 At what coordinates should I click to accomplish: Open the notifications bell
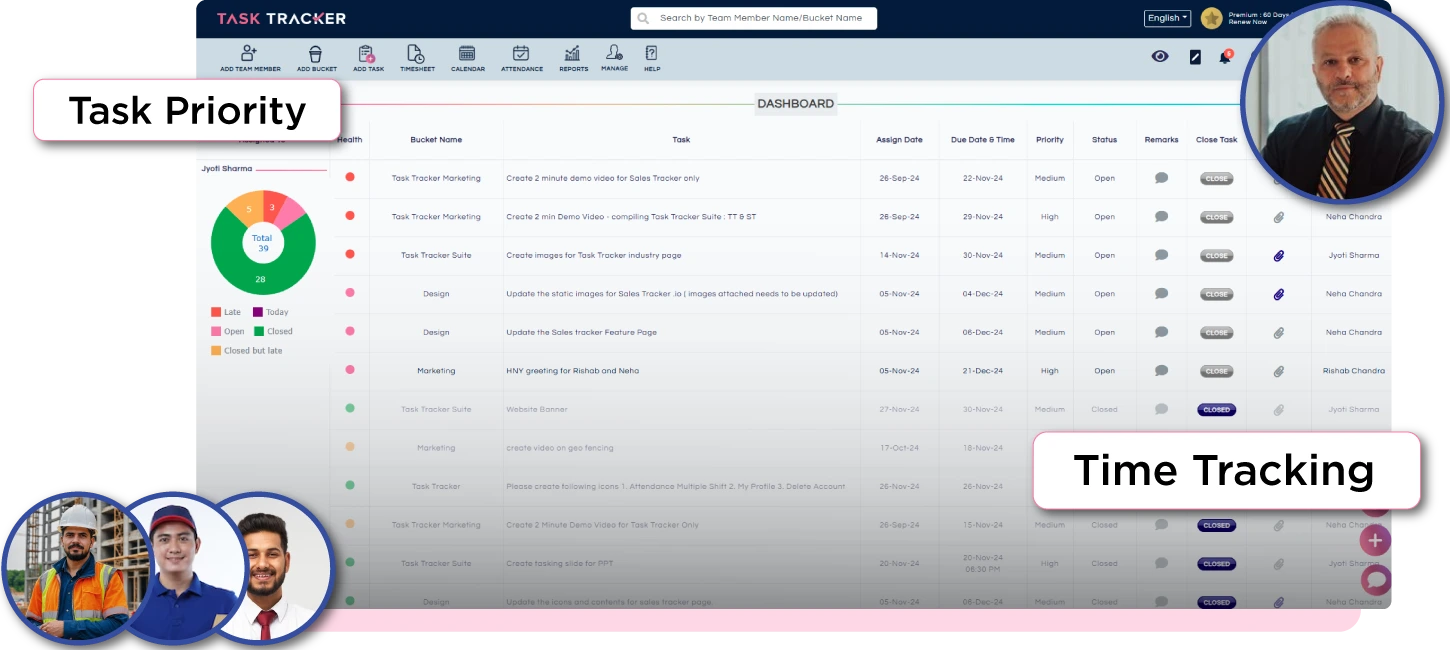[x=1224, y=57]
